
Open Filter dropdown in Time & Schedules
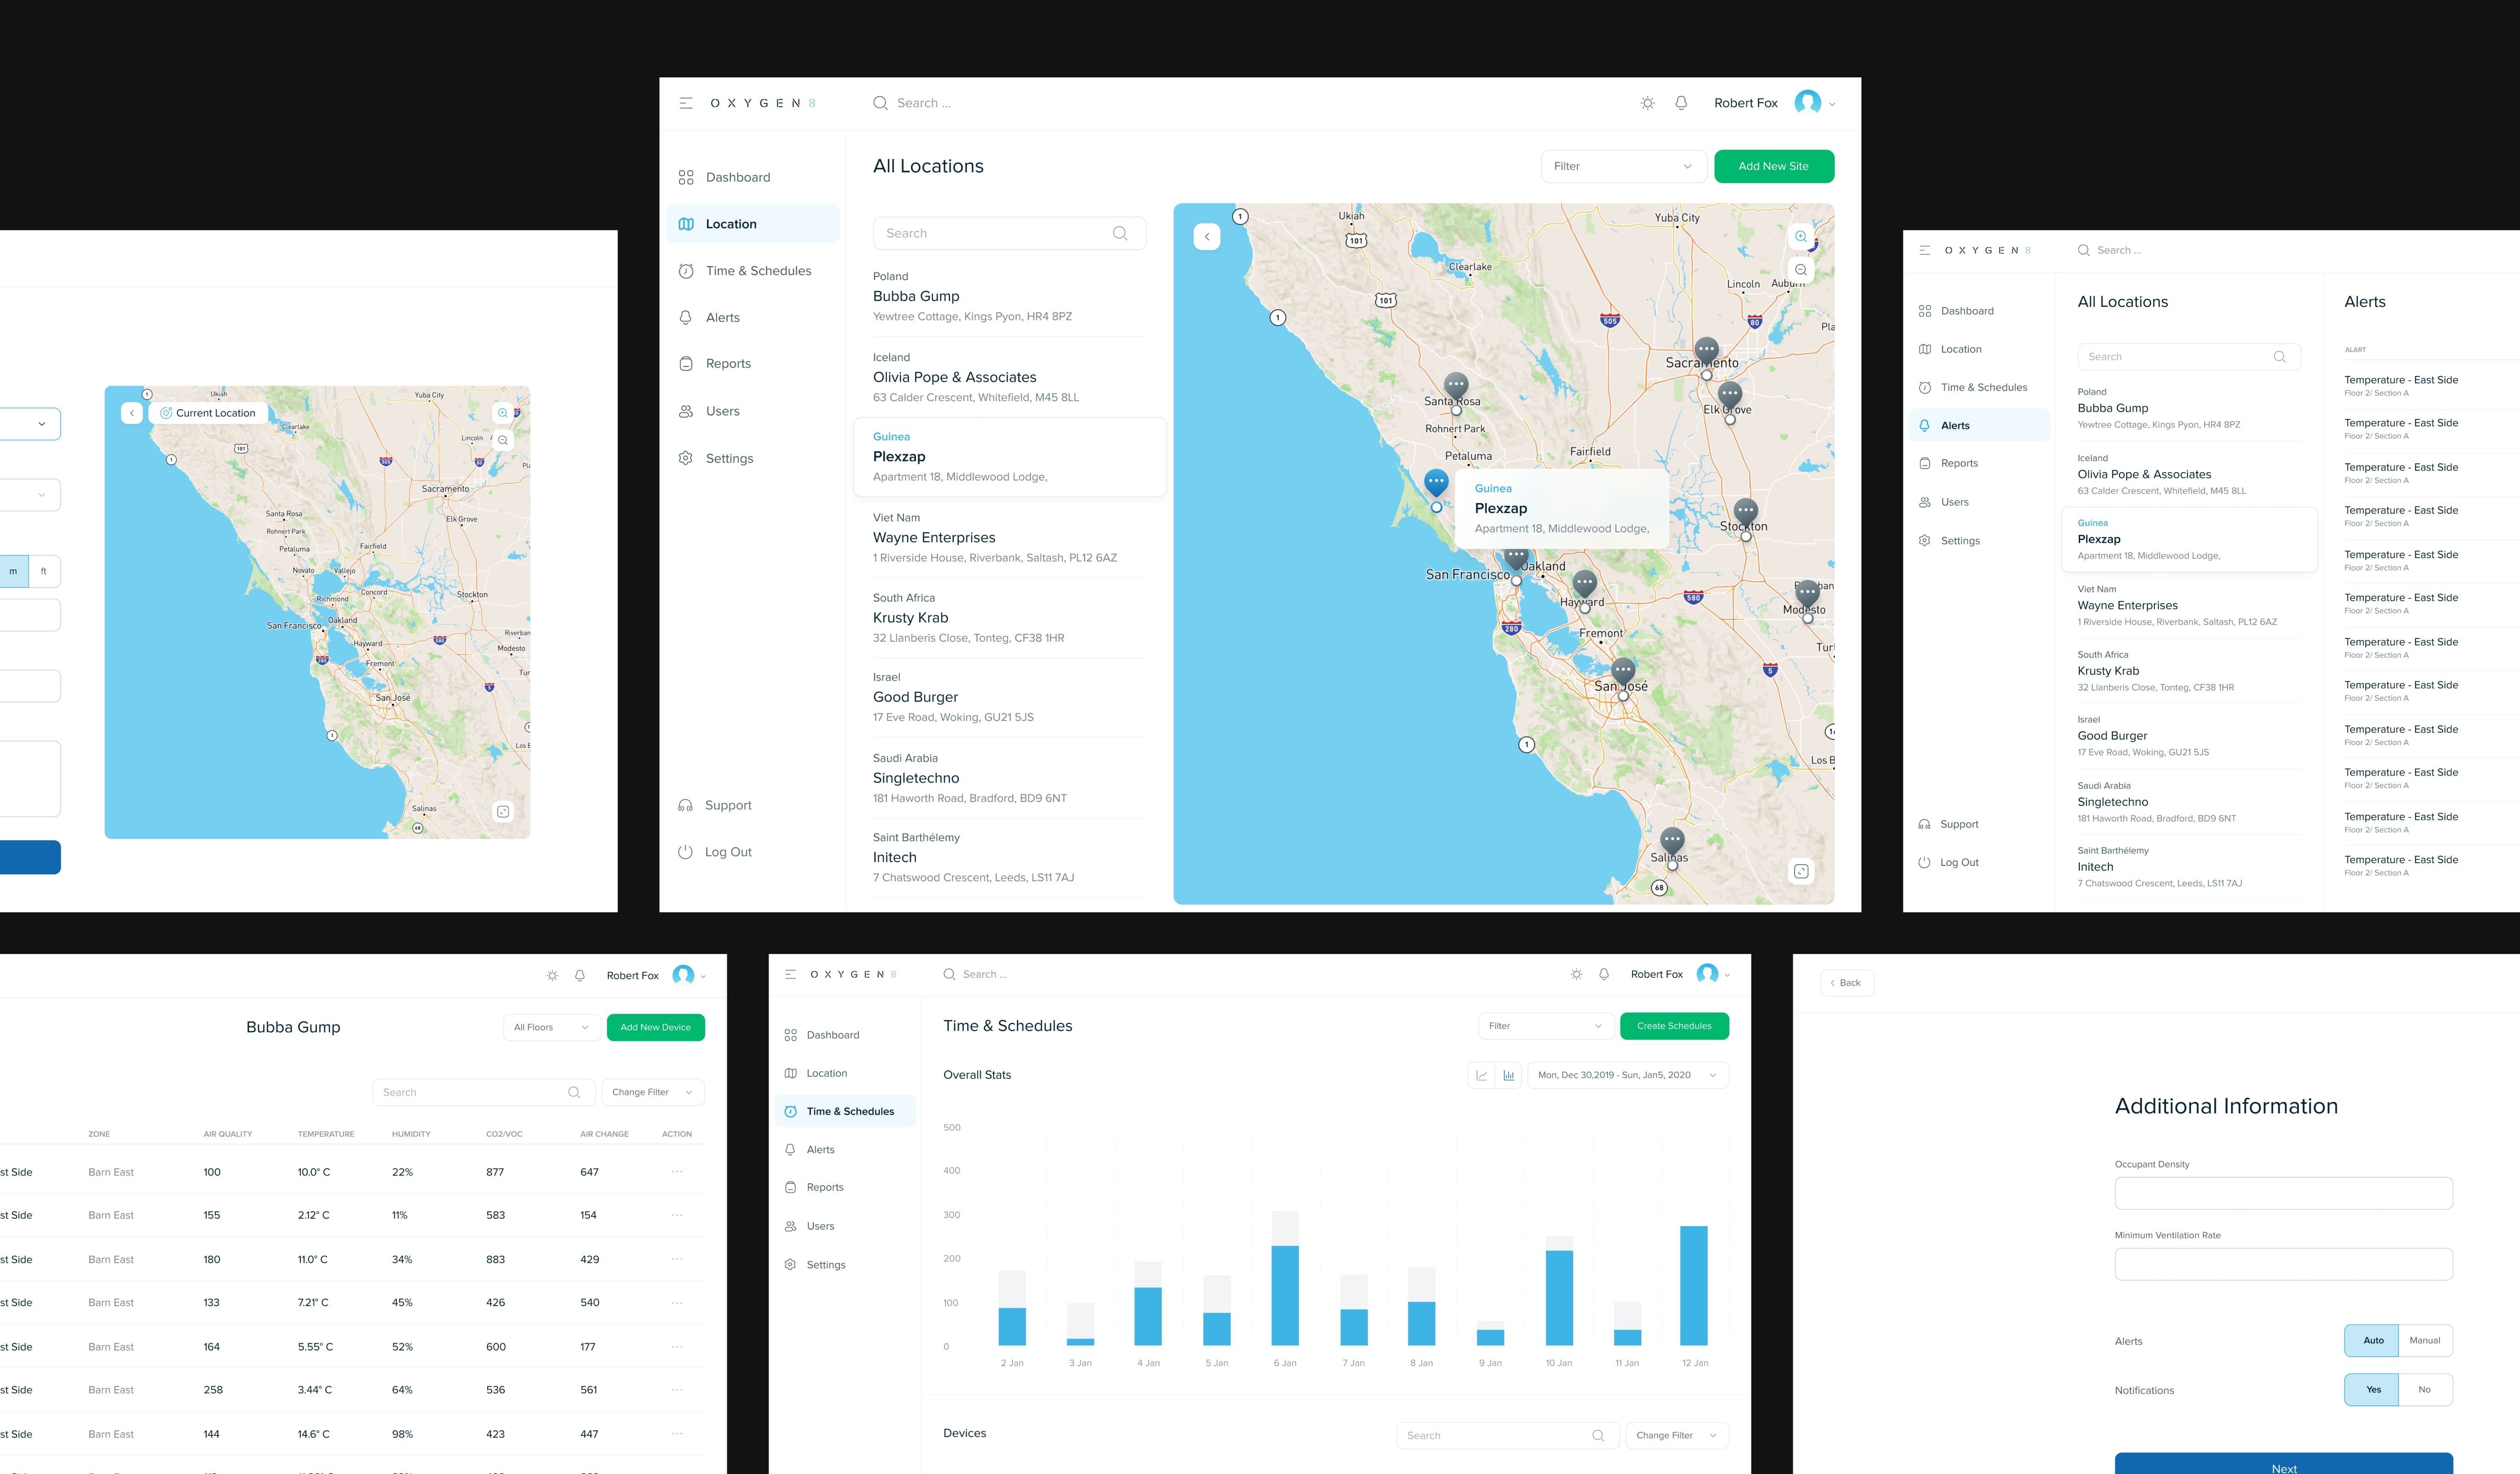click(x=1546, y=1026)
